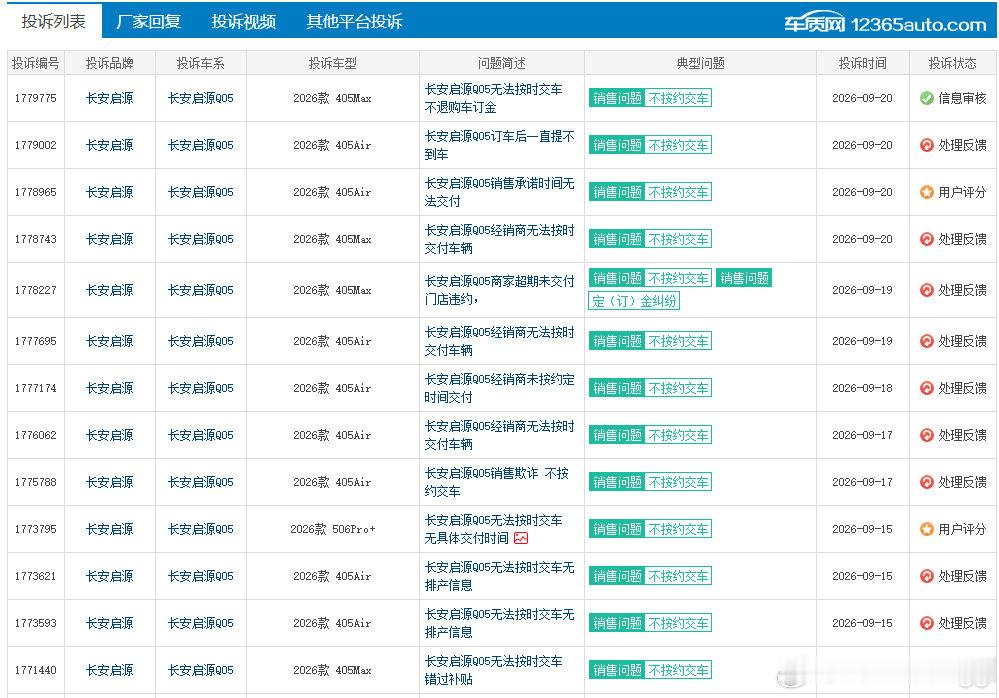Click red status icon in row 1778227
The height and width of the screenshot is (698, 999).
coord(926,290)
